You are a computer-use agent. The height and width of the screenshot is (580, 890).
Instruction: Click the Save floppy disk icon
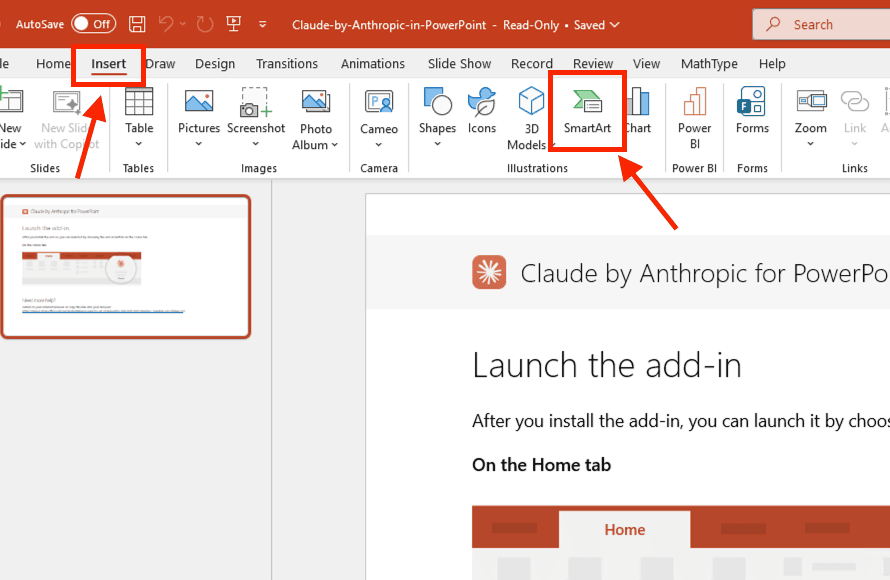tap(137, 24)
